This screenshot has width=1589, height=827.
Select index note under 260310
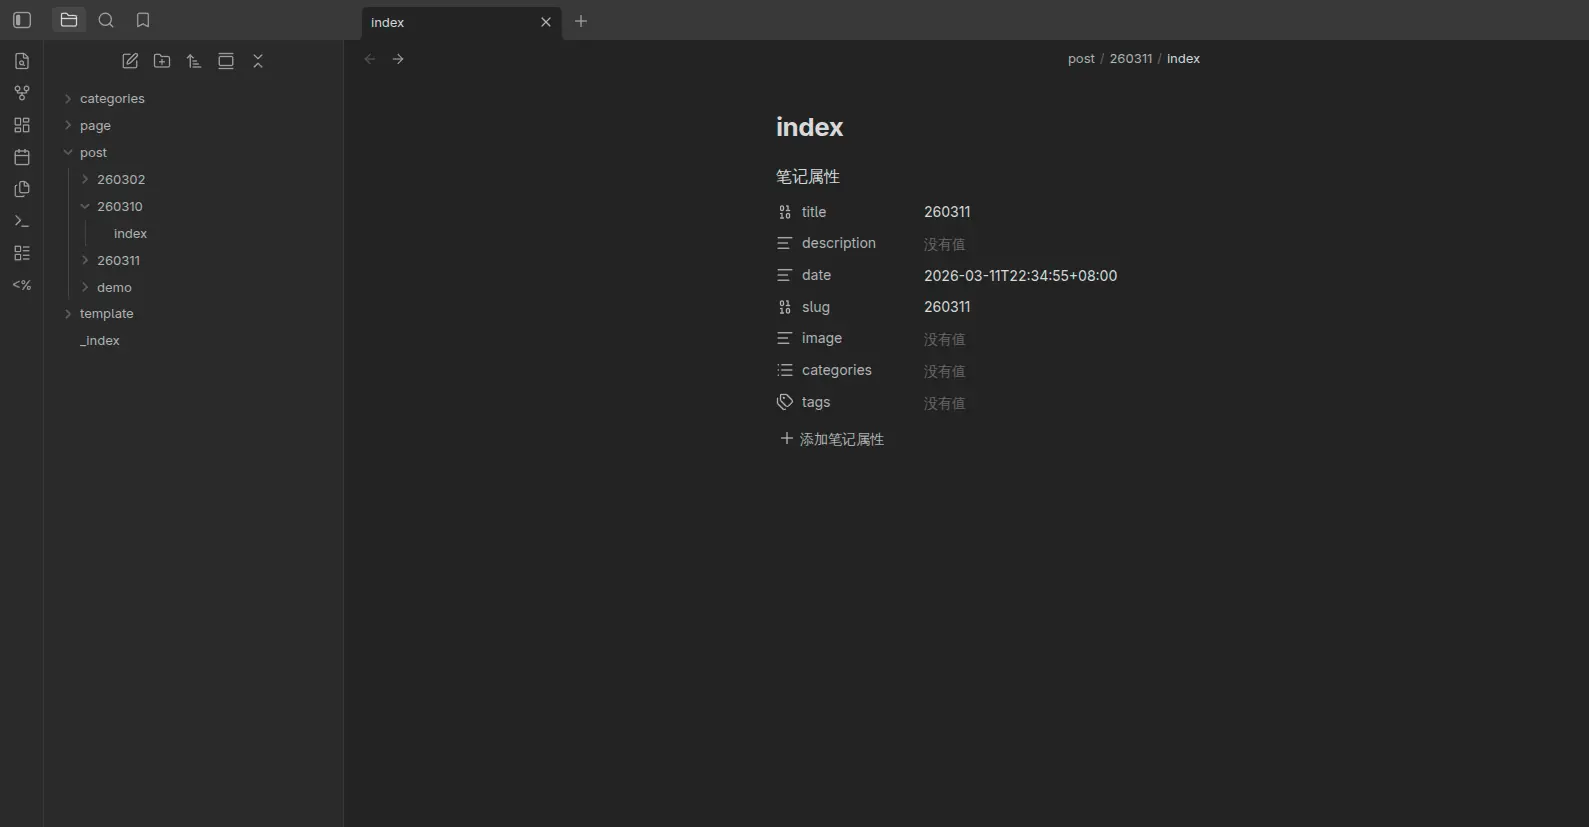tap(130, 234)
